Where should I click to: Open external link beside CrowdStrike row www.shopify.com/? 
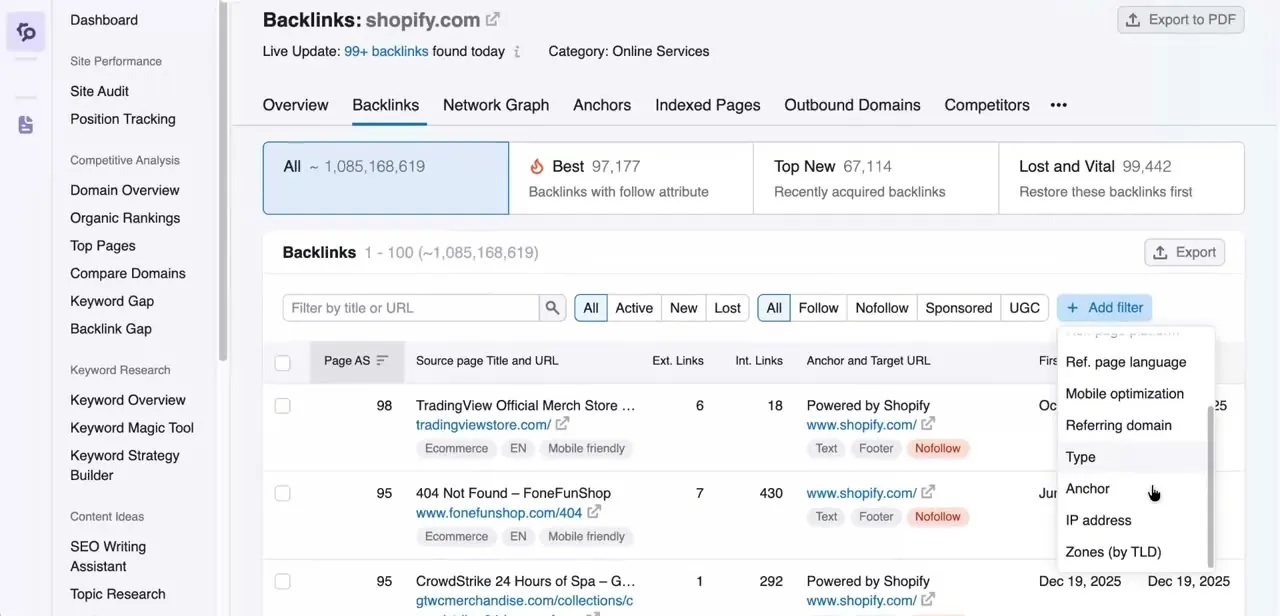[x=928, y=600]
